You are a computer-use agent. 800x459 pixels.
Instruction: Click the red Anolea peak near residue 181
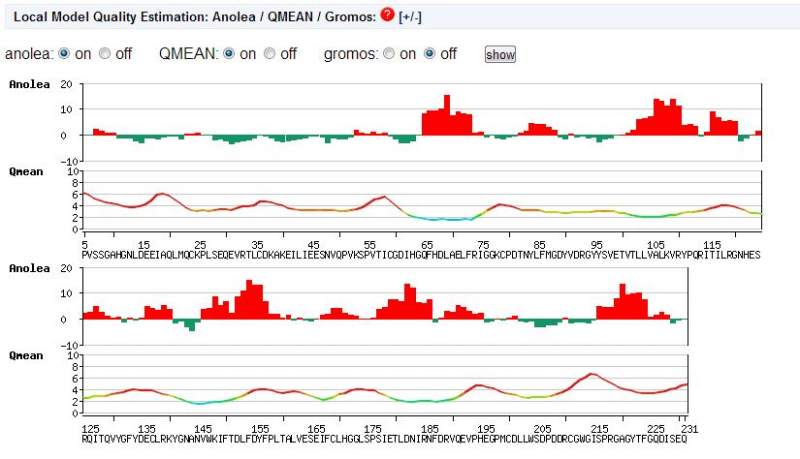[x=407, y=301]
